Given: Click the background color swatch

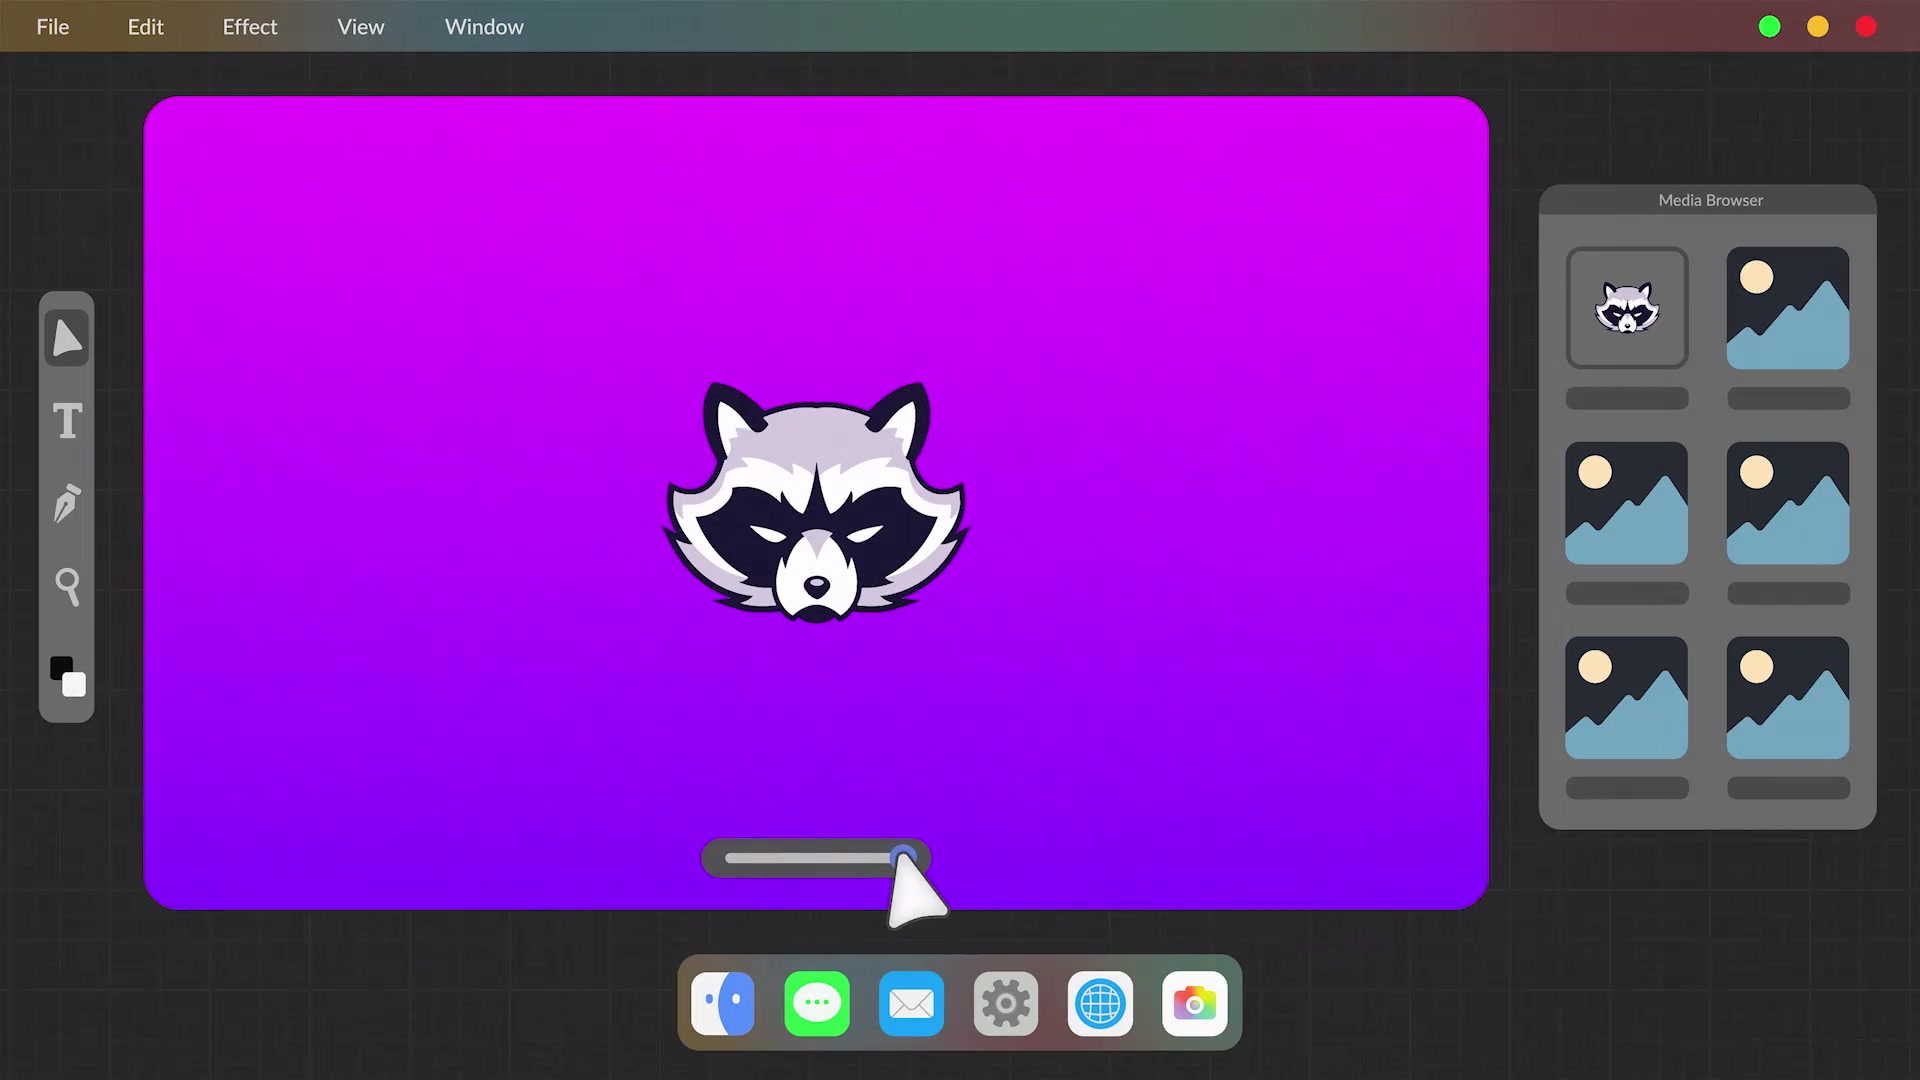Looking at the screenshot, I should (75, 687).
